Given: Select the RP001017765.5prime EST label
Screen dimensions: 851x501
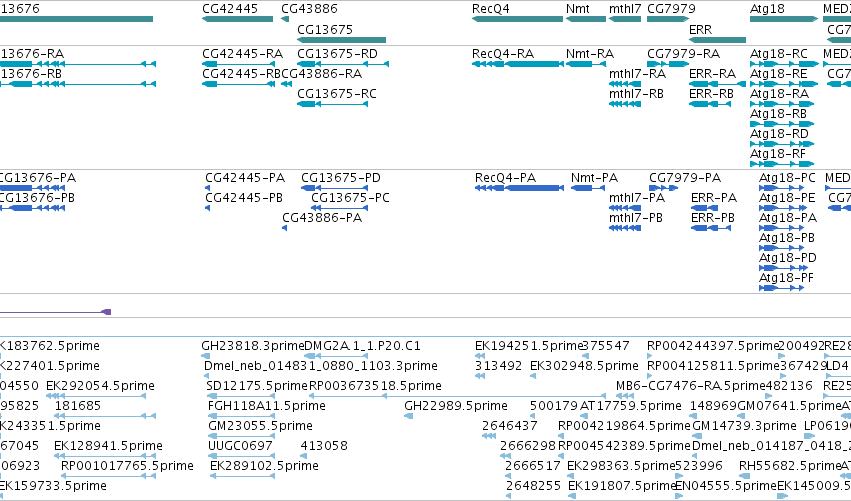Looking at the screenshot, I should 128,466.
